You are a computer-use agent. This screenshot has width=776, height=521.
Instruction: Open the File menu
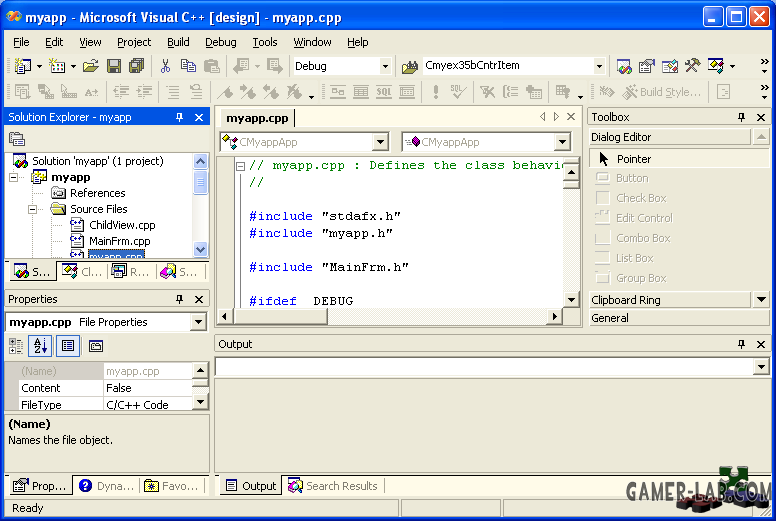click(21, 42)
